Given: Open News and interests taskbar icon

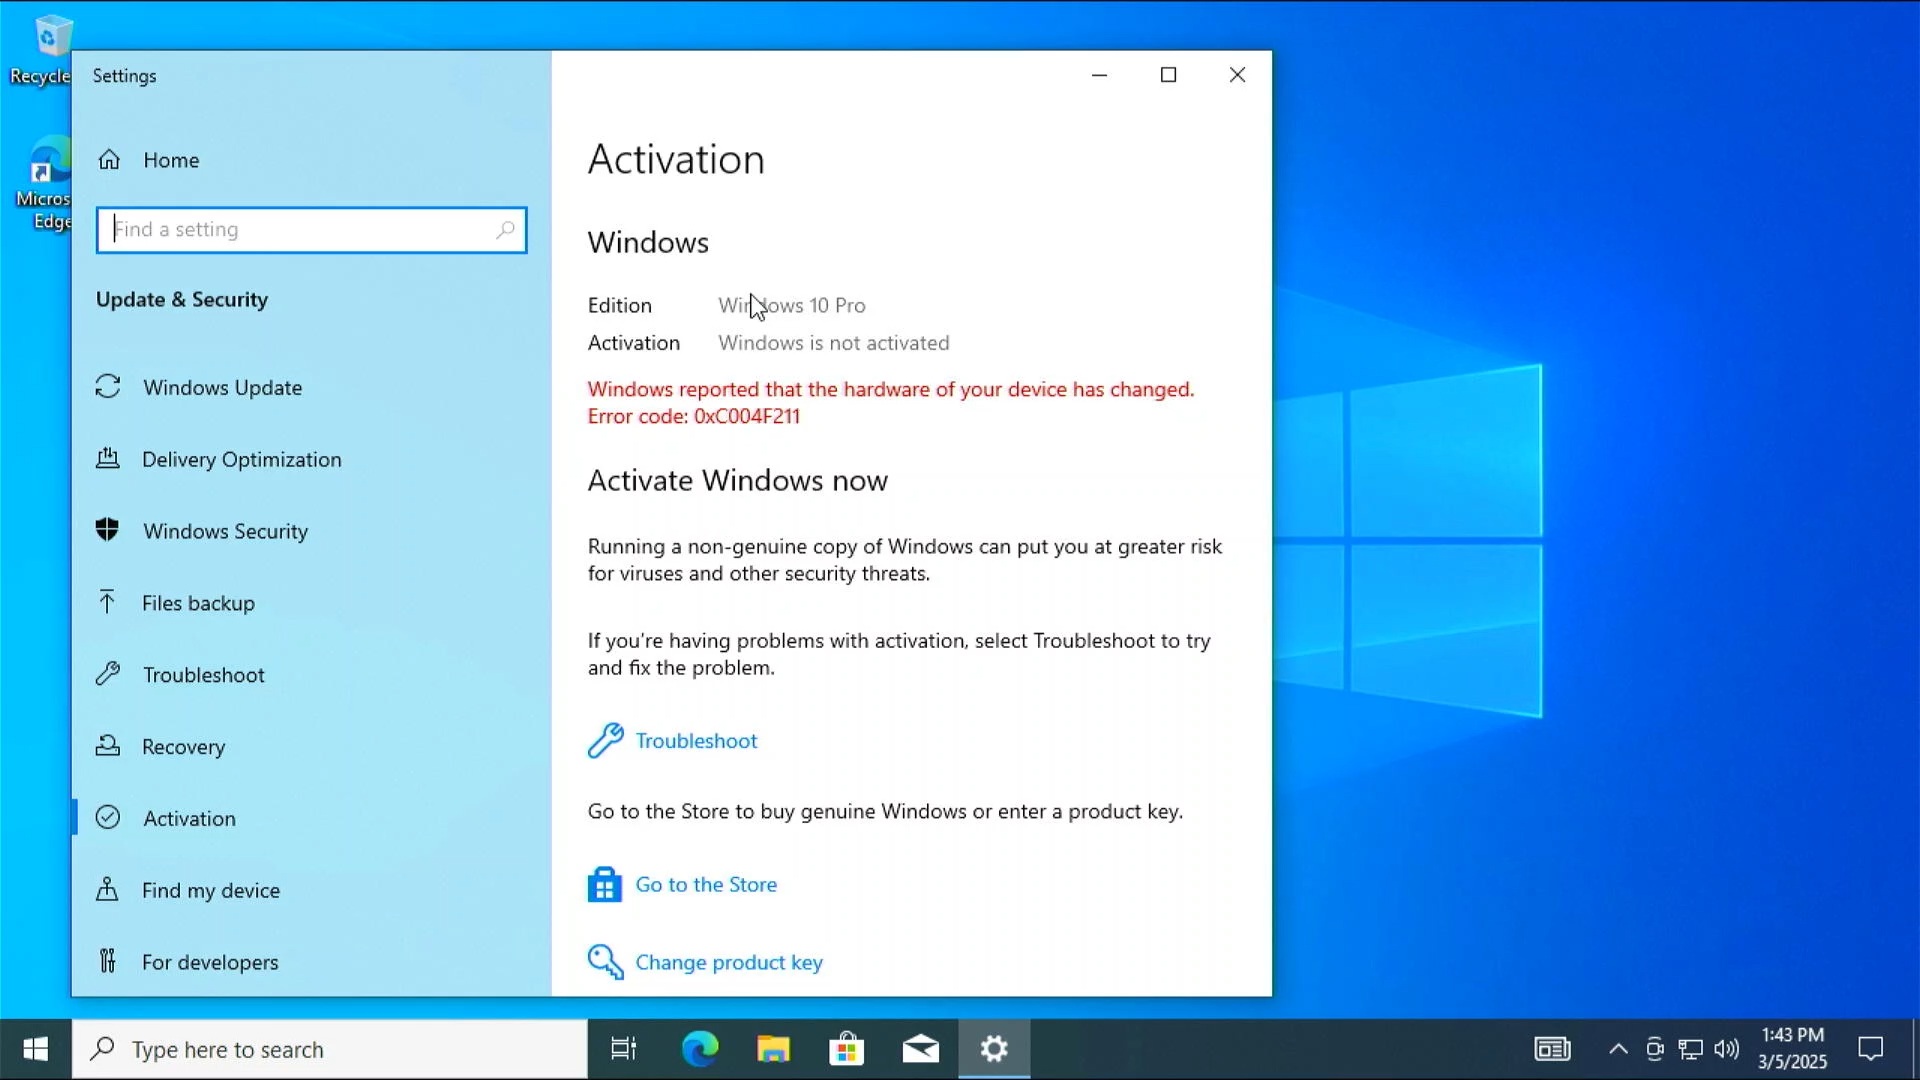Looking at the screenshot, I should 1552,1049.
